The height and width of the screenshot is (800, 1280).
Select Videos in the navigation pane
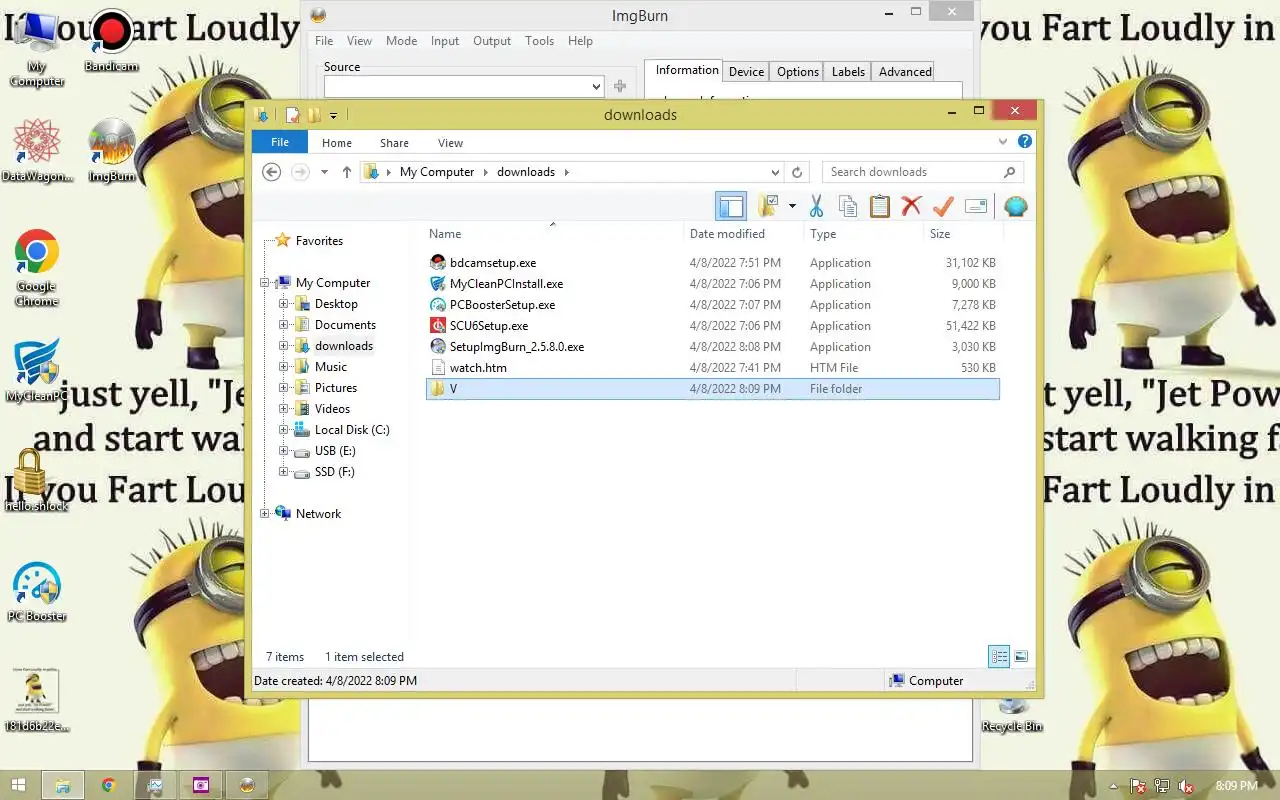pos(333,409)
